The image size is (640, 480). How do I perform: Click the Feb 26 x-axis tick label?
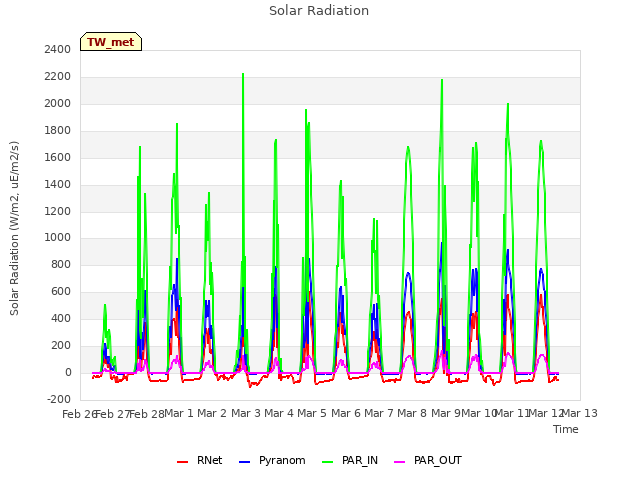click(x=79, y=414)
